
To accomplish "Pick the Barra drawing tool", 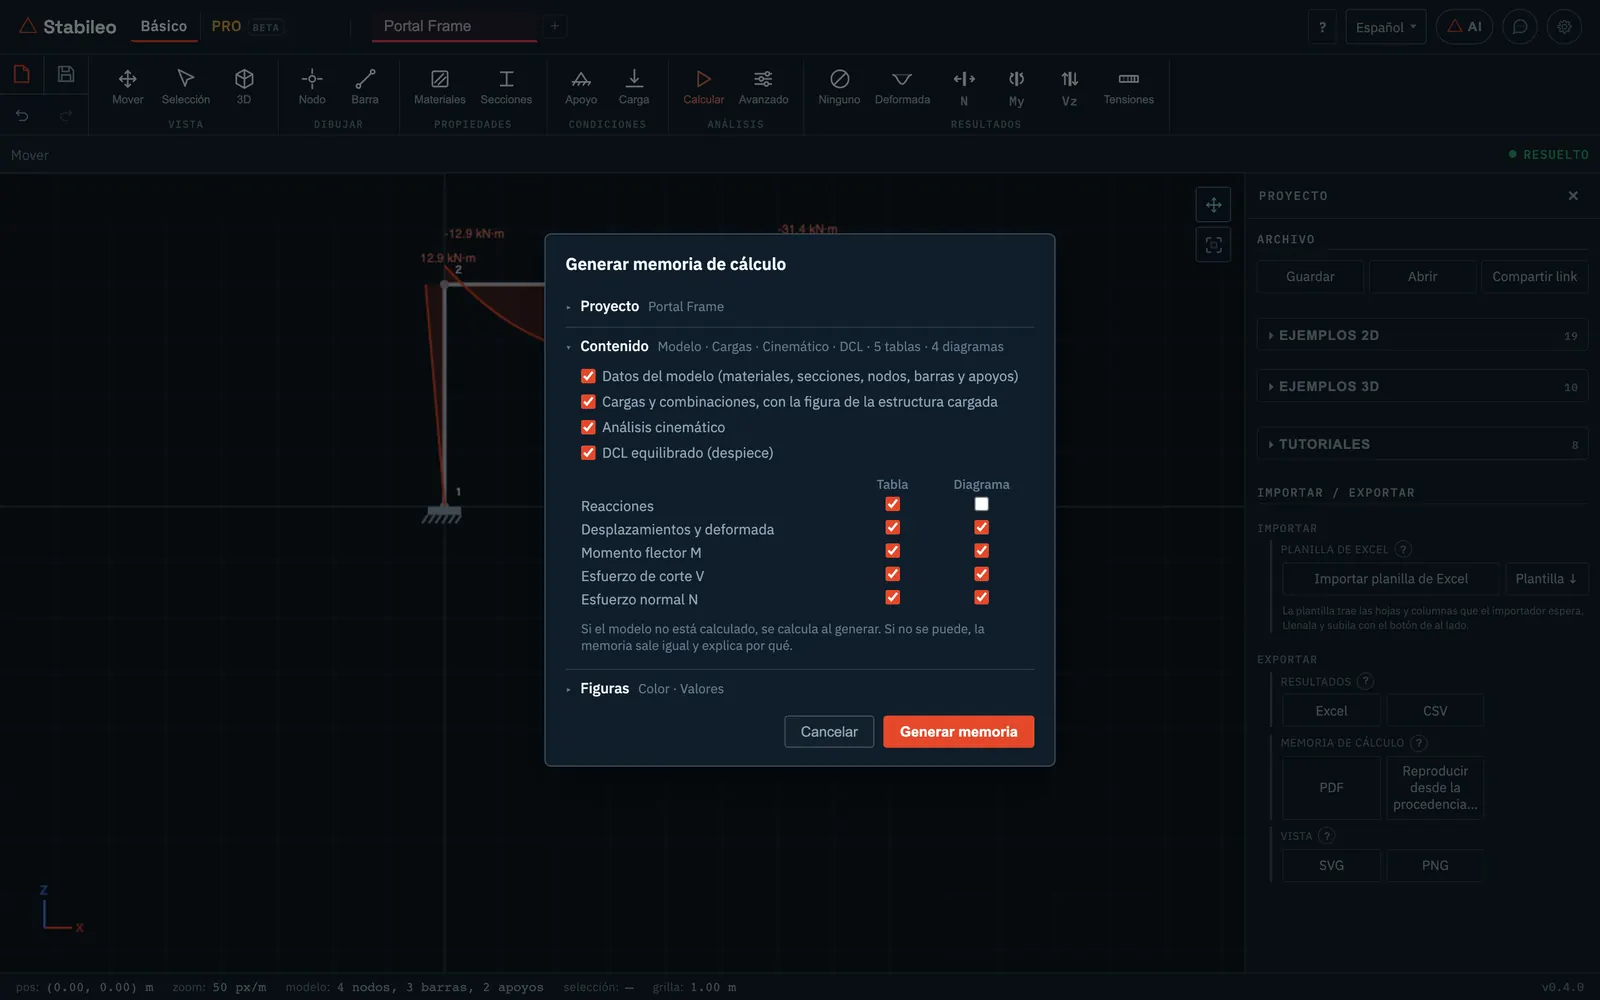I will point(365,87).
